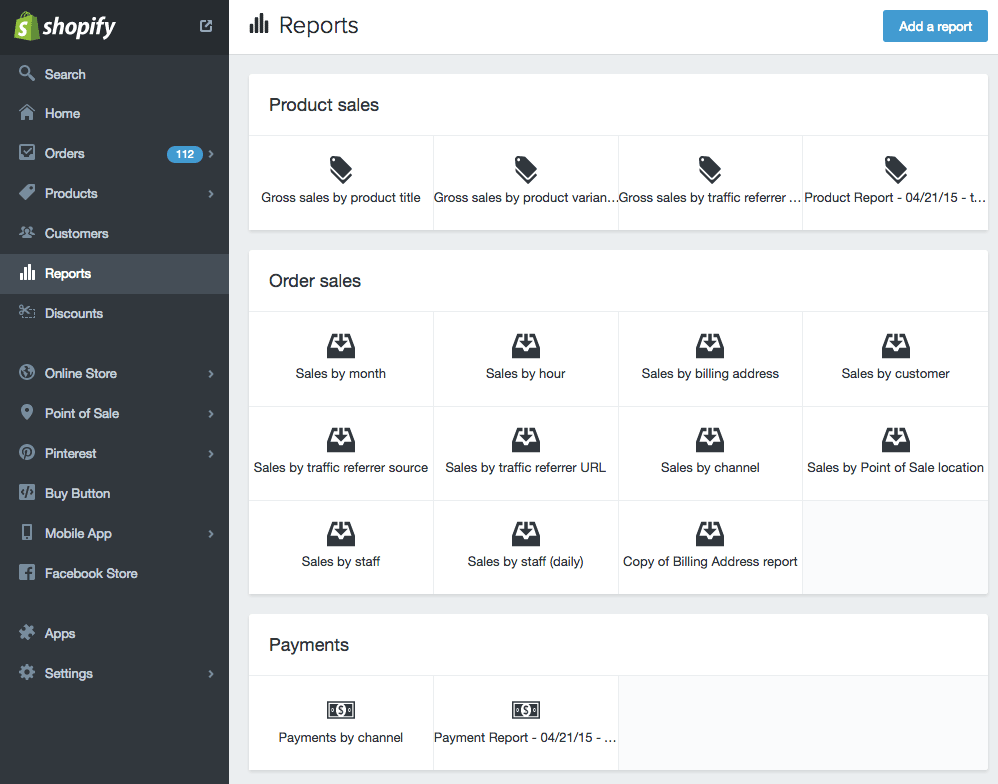Click the Apps puzzle piece icon

pos(27,633)
